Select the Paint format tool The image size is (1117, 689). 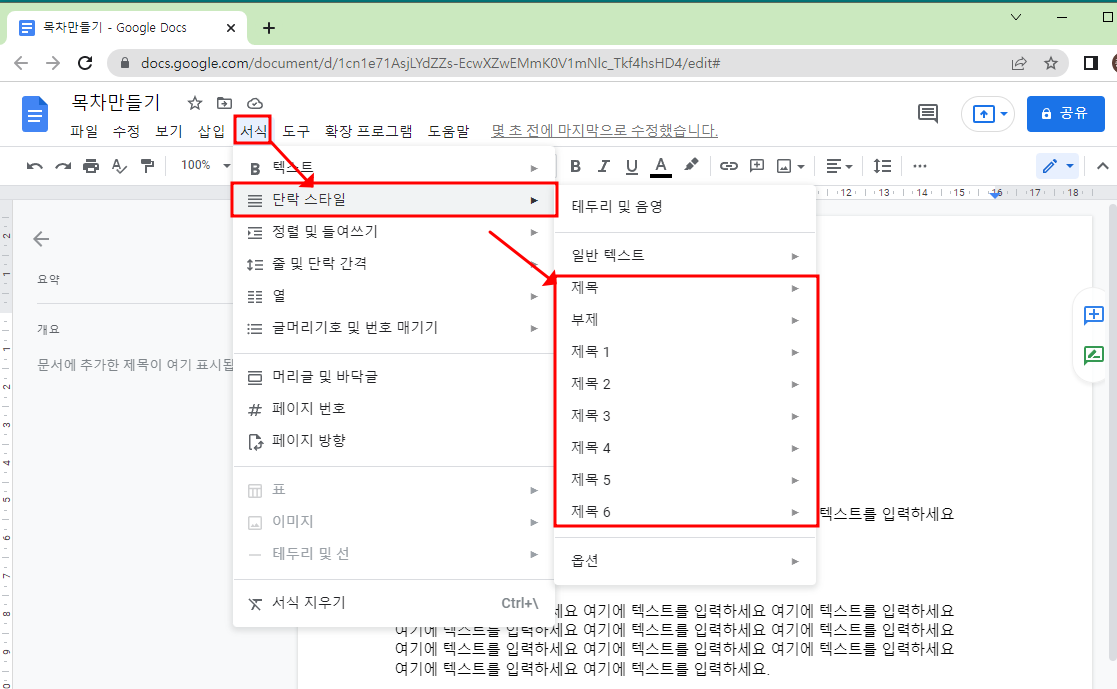coord(146,166)
